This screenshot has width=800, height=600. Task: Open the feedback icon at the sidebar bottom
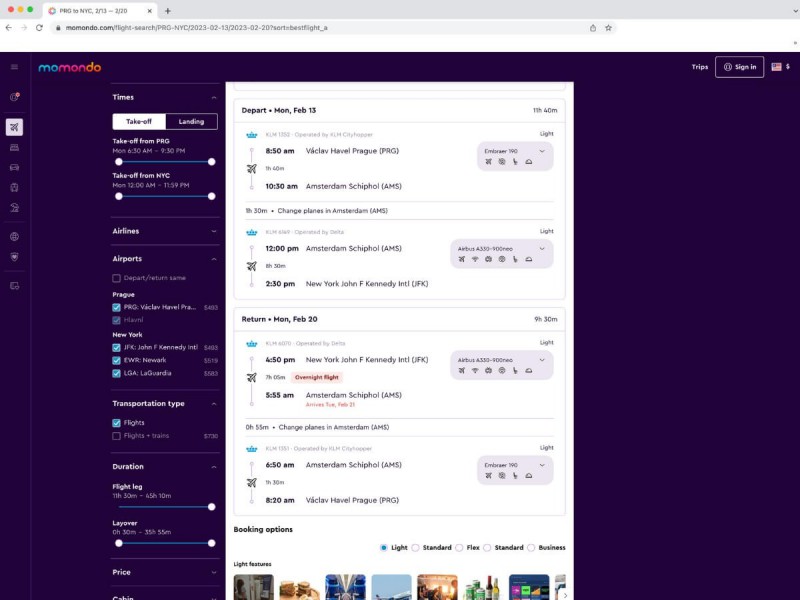click(x=14, y=286)
